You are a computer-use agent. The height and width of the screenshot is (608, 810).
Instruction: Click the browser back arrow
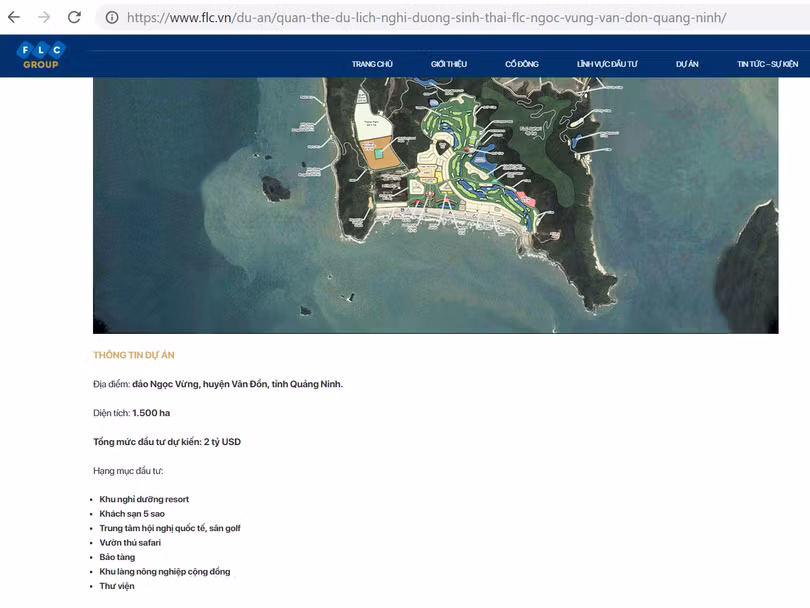click(14, 17)
